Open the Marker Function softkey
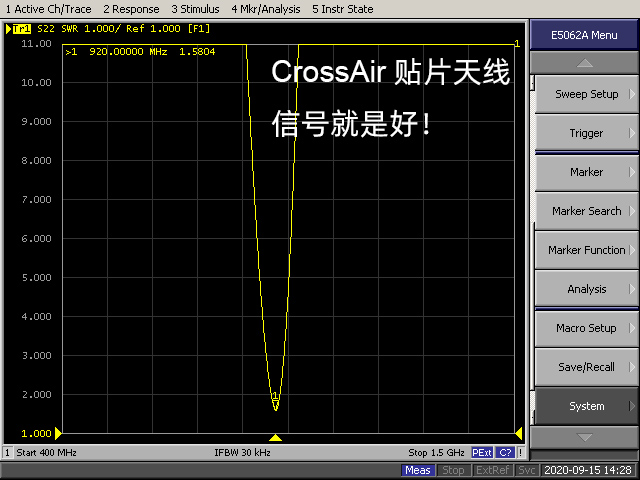The width and height of the screenshot is (640, 480). (x=586, y=250)
